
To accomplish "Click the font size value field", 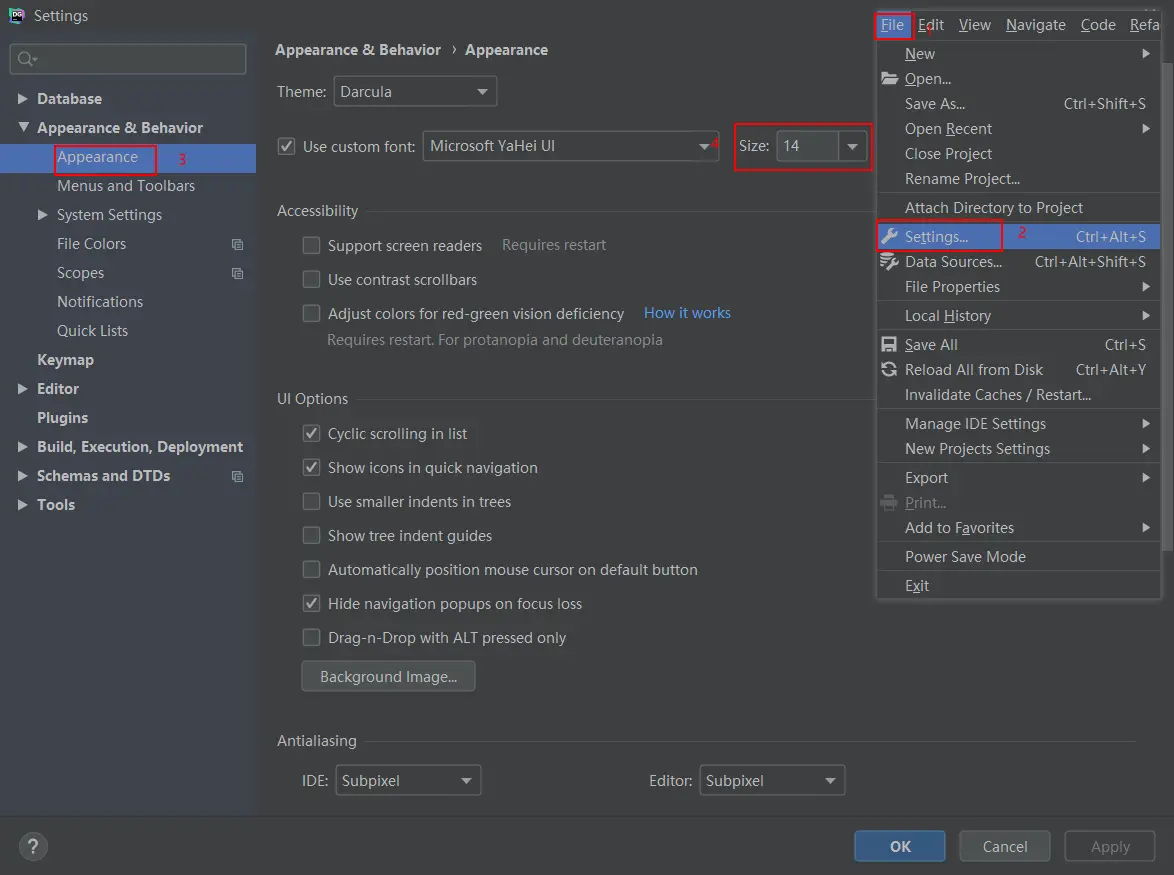I will point(807,146).
